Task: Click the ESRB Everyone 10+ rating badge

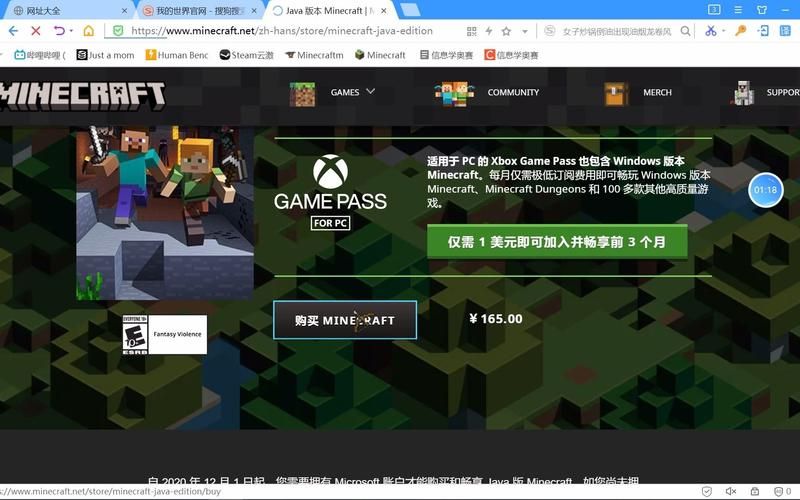Action: (x=164, y=335)
